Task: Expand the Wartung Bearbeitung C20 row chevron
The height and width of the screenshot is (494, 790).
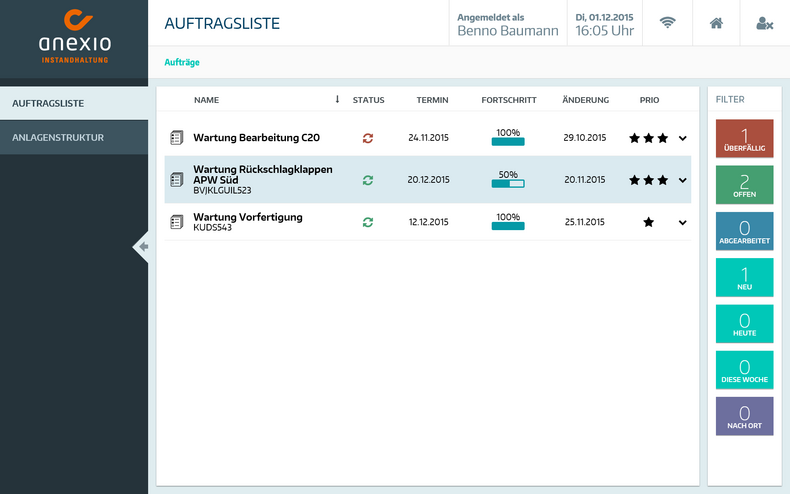Action: (x=683, y=138)
